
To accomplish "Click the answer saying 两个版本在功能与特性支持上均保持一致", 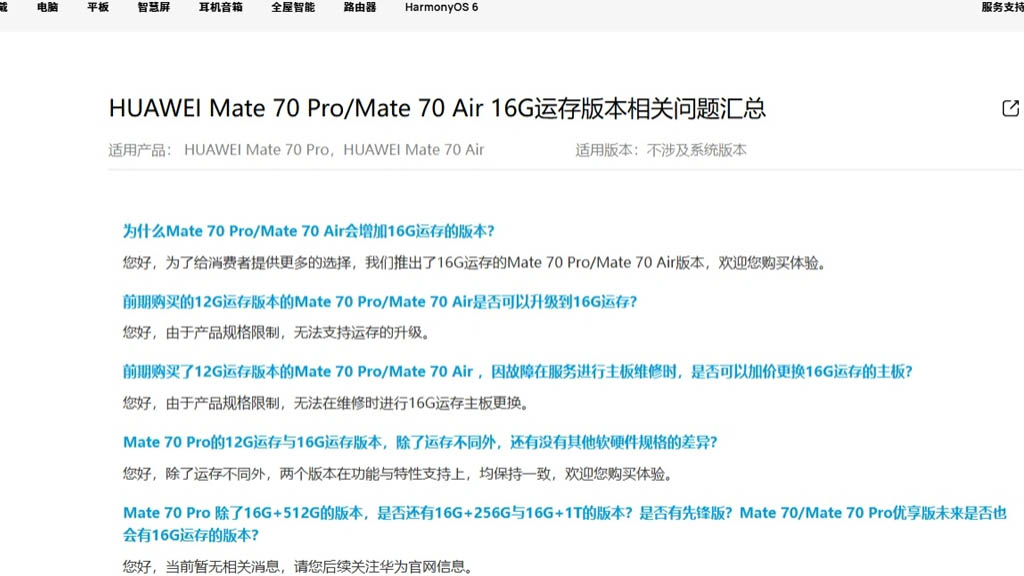I will (397, 474).
